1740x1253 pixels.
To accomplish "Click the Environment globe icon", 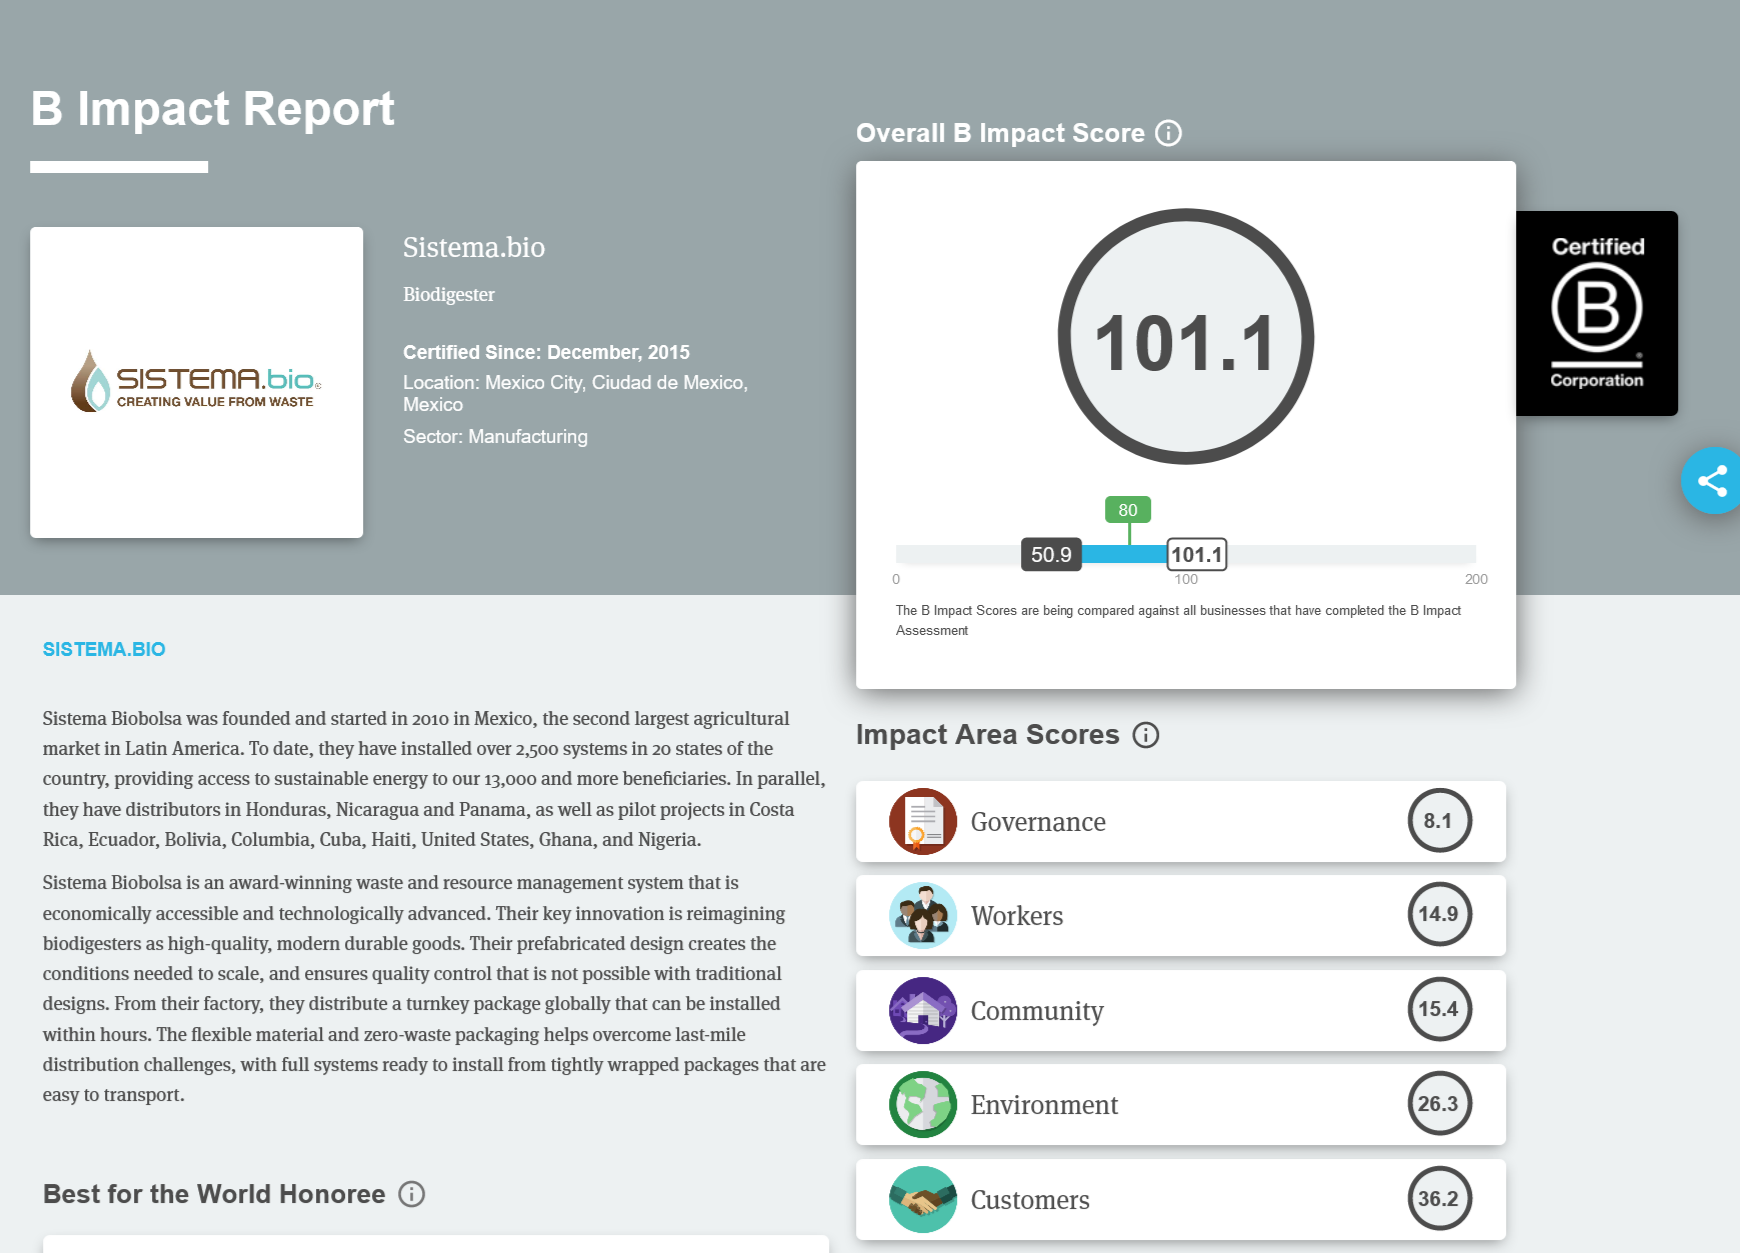I will (x=923, y=1105).
